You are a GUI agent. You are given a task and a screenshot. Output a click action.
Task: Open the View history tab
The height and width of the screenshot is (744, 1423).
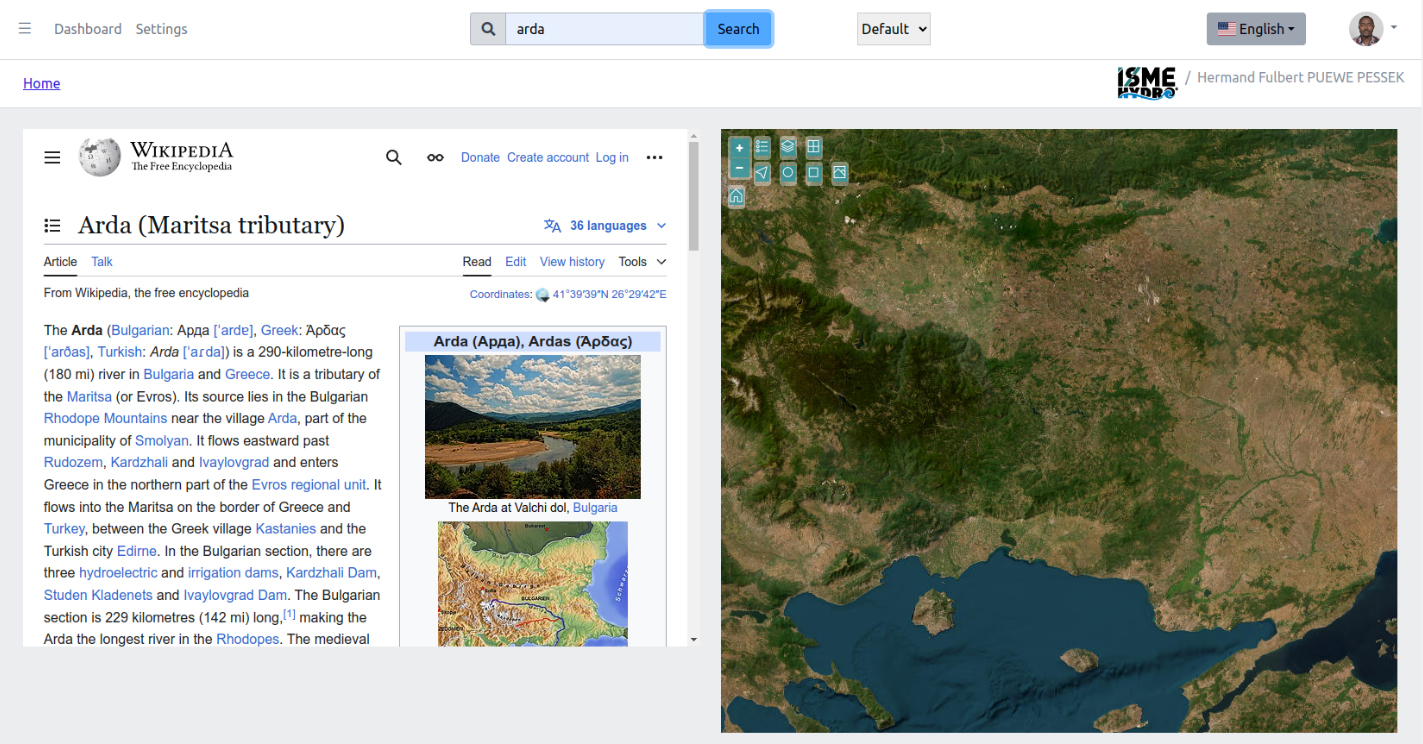(572, 262)
